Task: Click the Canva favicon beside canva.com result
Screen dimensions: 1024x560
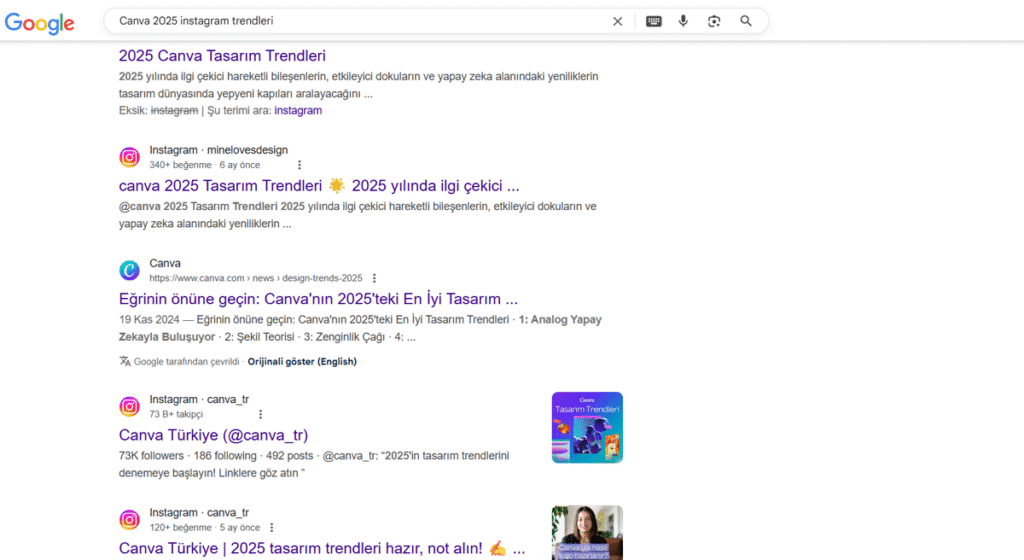Action: [x=129, y=270]
